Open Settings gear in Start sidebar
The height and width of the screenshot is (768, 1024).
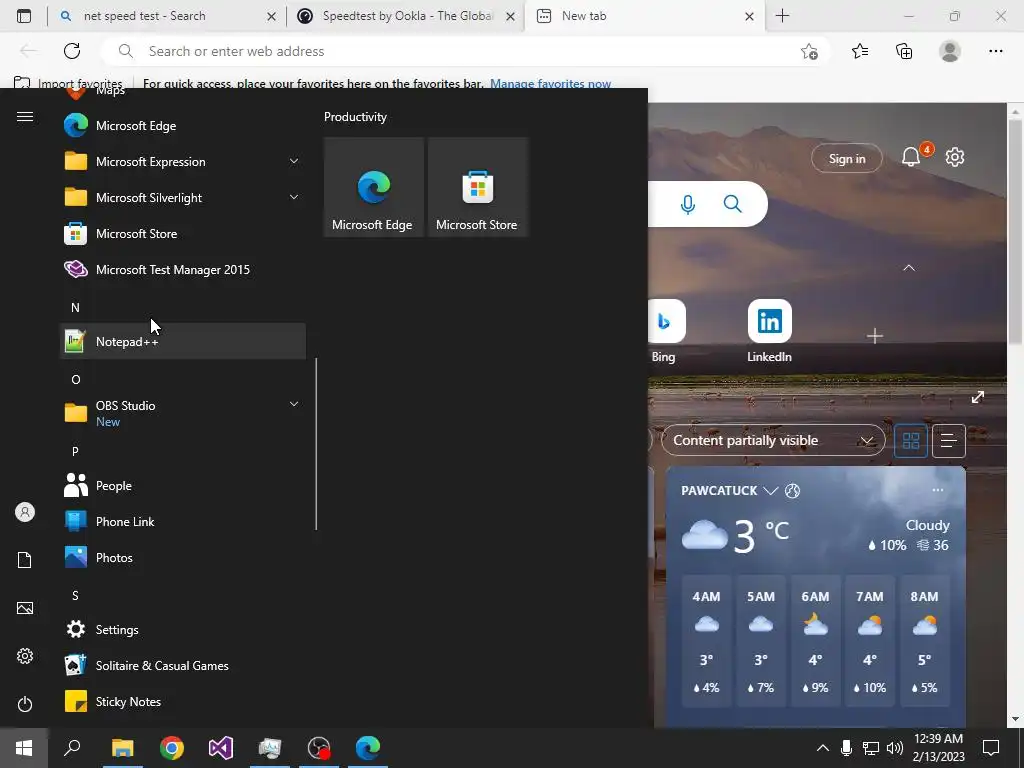pos(25,656)
